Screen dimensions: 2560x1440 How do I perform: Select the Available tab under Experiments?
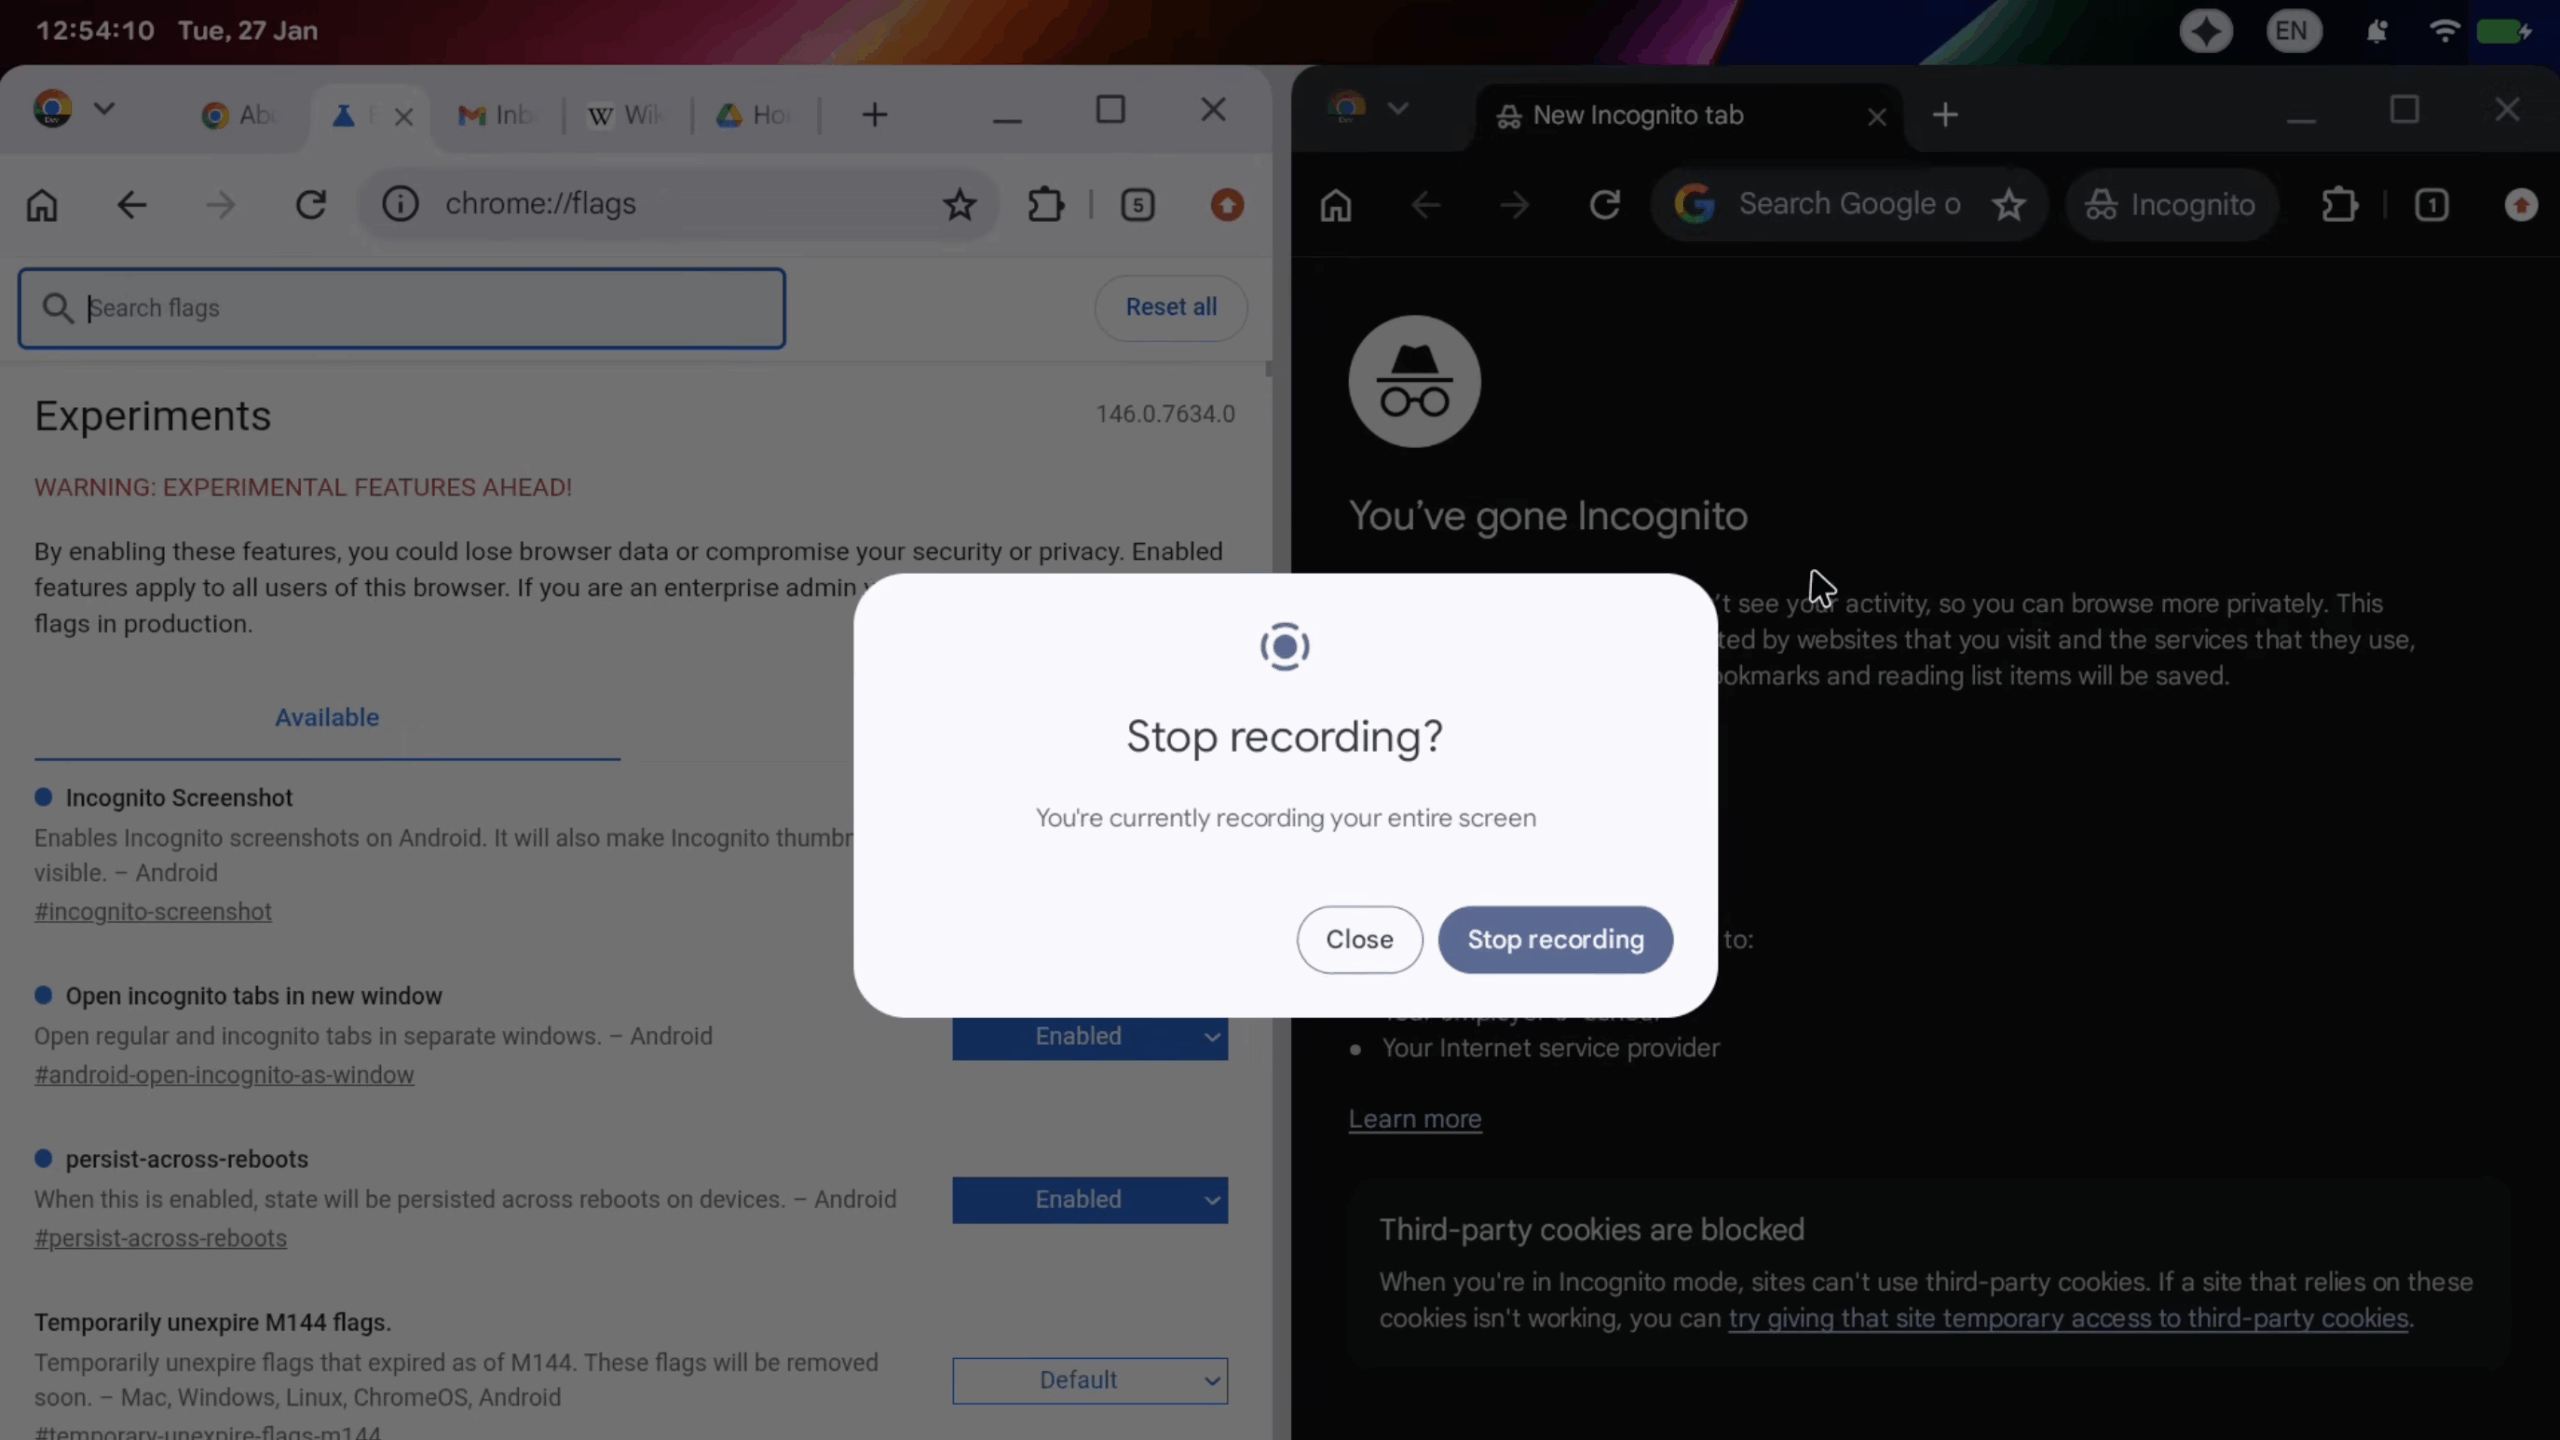327,716
